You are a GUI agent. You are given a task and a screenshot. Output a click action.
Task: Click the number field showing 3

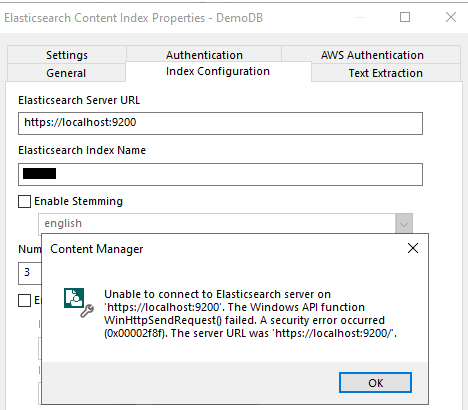[x=30, y=273]
